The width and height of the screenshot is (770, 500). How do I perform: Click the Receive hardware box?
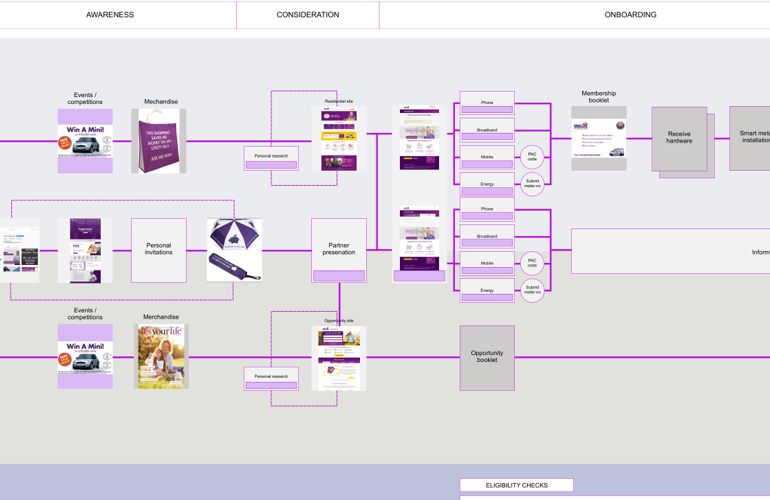(679, 139)
